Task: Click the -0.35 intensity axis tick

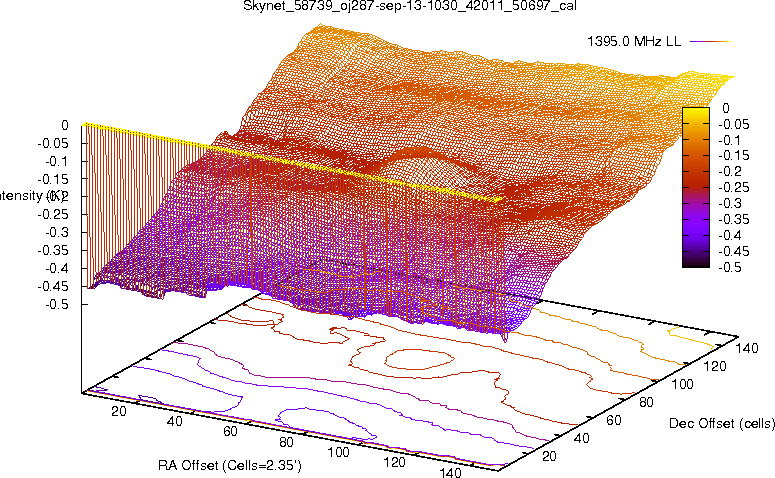Action: [53, 250]
